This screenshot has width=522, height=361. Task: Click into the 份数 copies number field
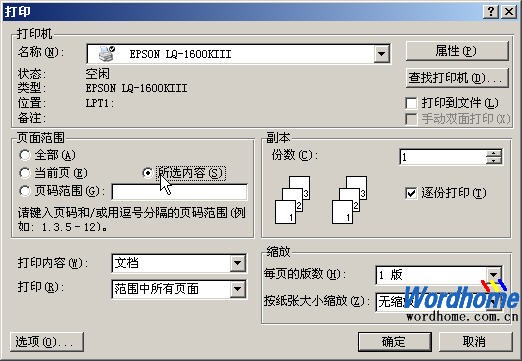(443, 157)
